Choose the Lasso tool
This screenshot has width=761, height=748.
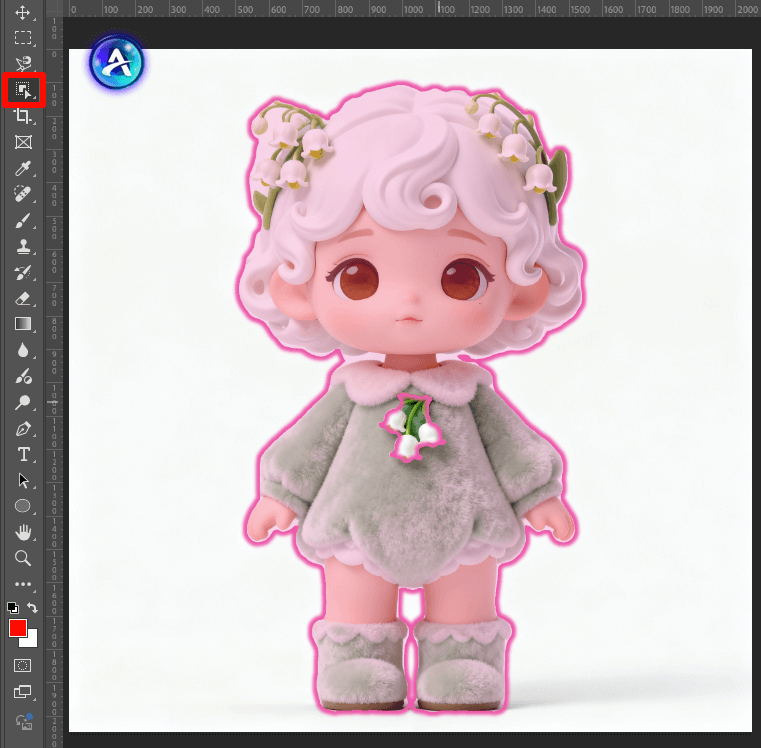click(x=23, y=64)
